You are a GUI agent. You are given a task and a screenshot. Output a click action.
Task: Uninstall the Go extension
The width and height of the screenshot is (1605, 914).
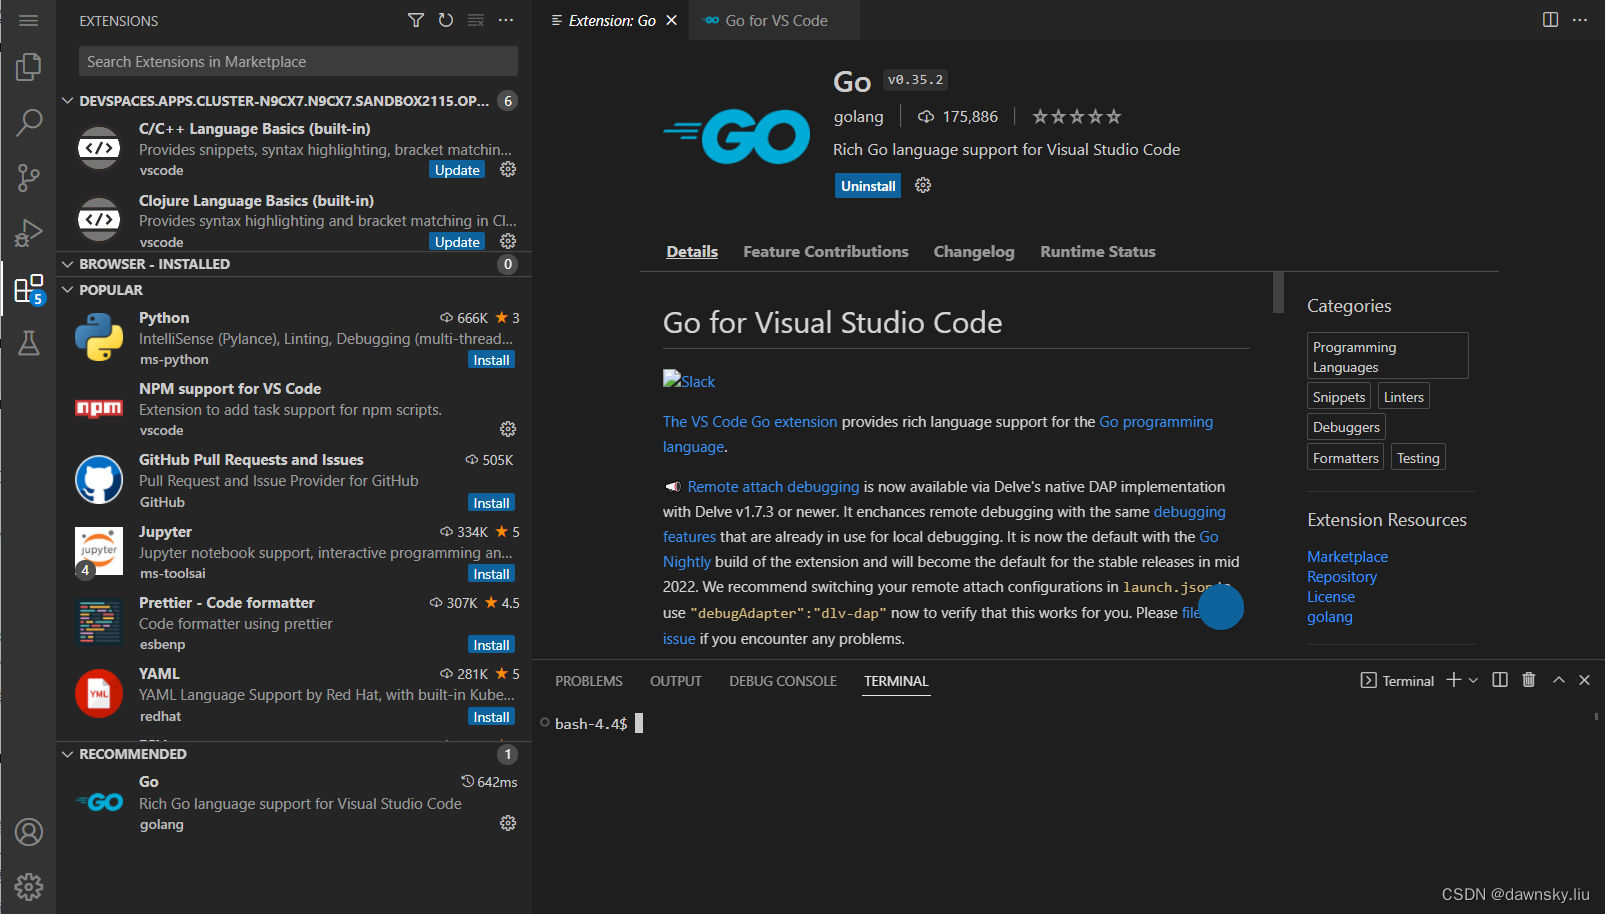(x=868, y=186)
